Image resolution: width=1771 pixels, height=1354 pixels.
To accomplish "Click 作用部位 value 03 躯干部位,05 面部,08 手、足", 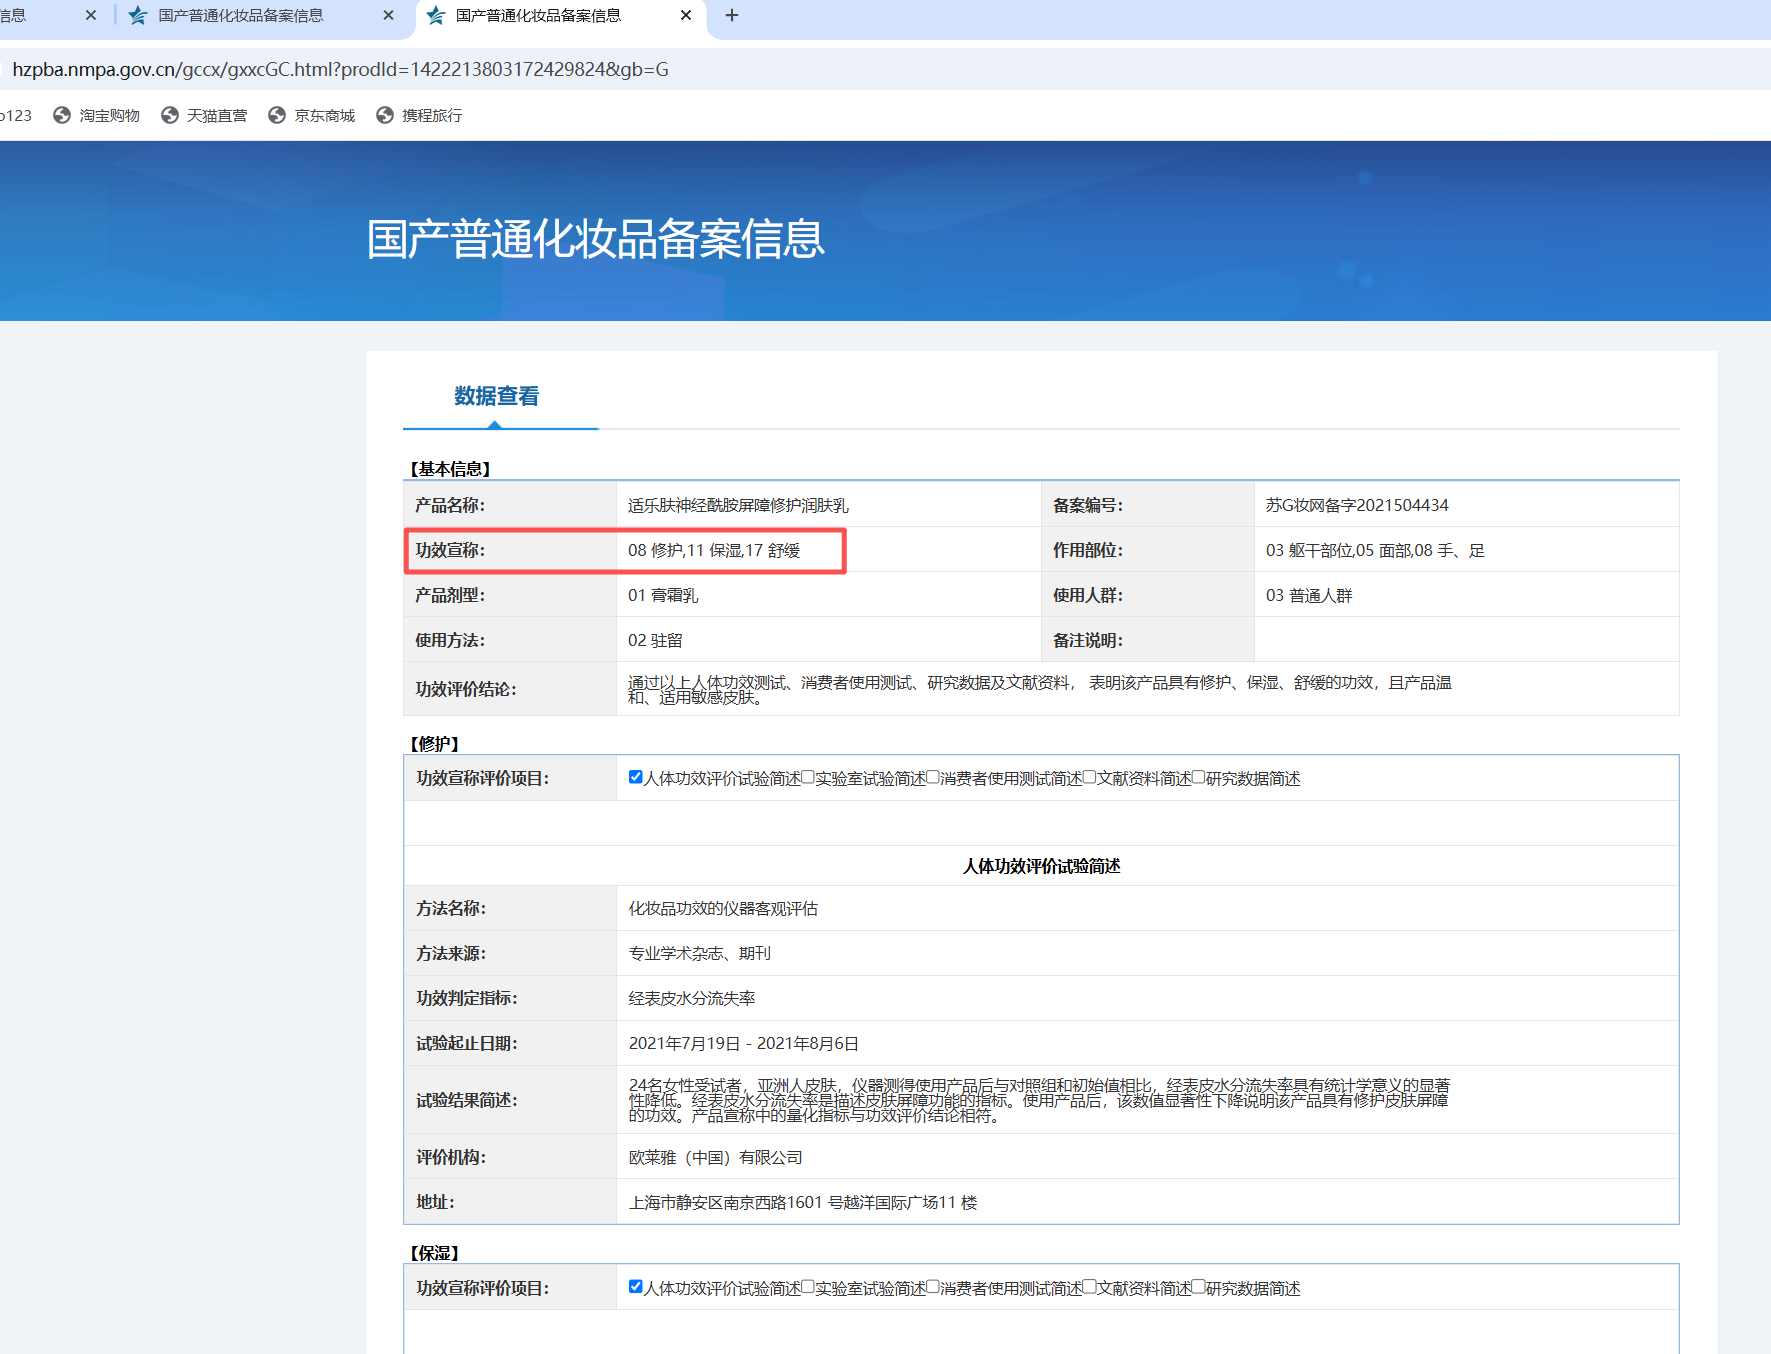I will [x=1375, y=551].
